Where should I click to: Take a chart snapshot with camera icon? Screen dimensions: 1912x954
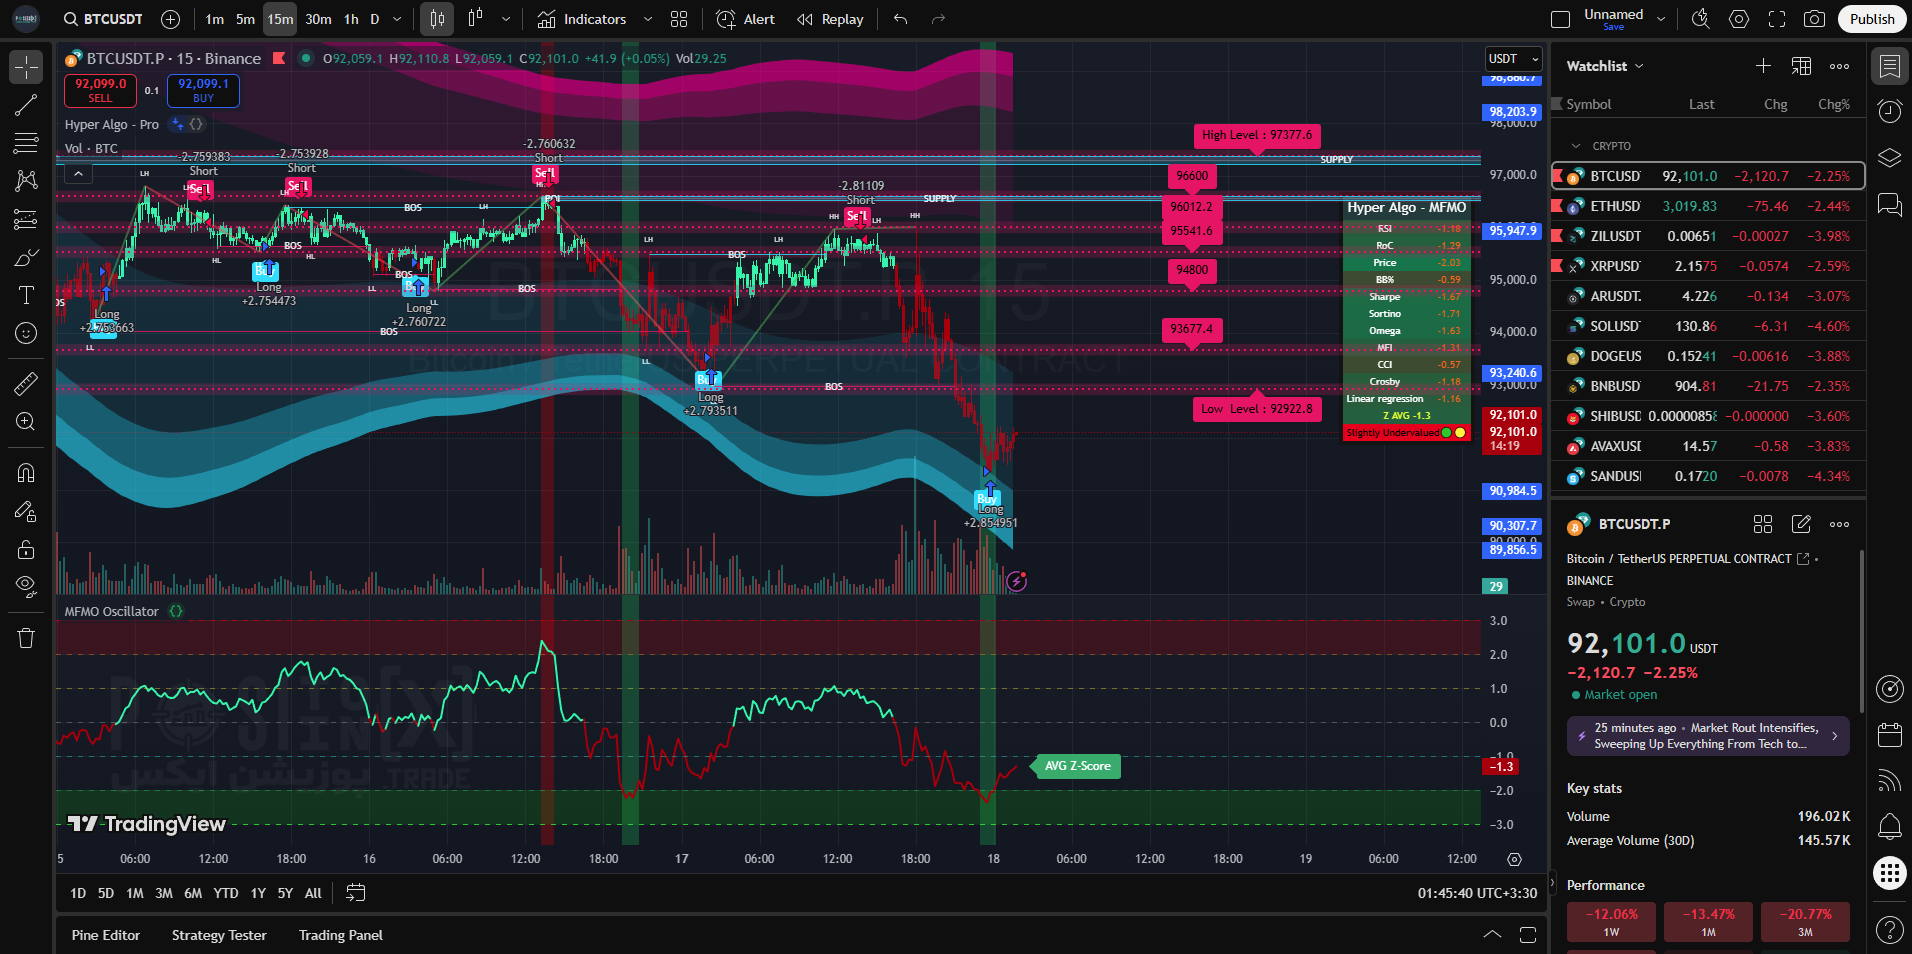[x=1814, y=19]
